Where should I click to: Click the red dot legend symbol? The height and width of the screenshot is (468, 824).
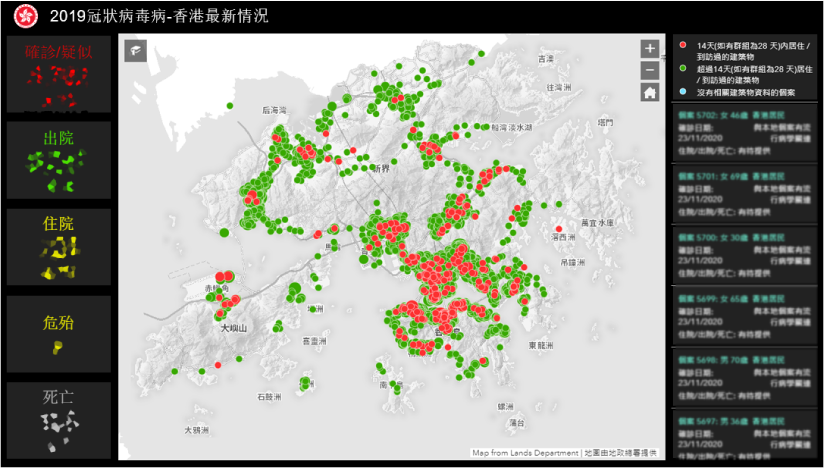click(x=681, y=46)
